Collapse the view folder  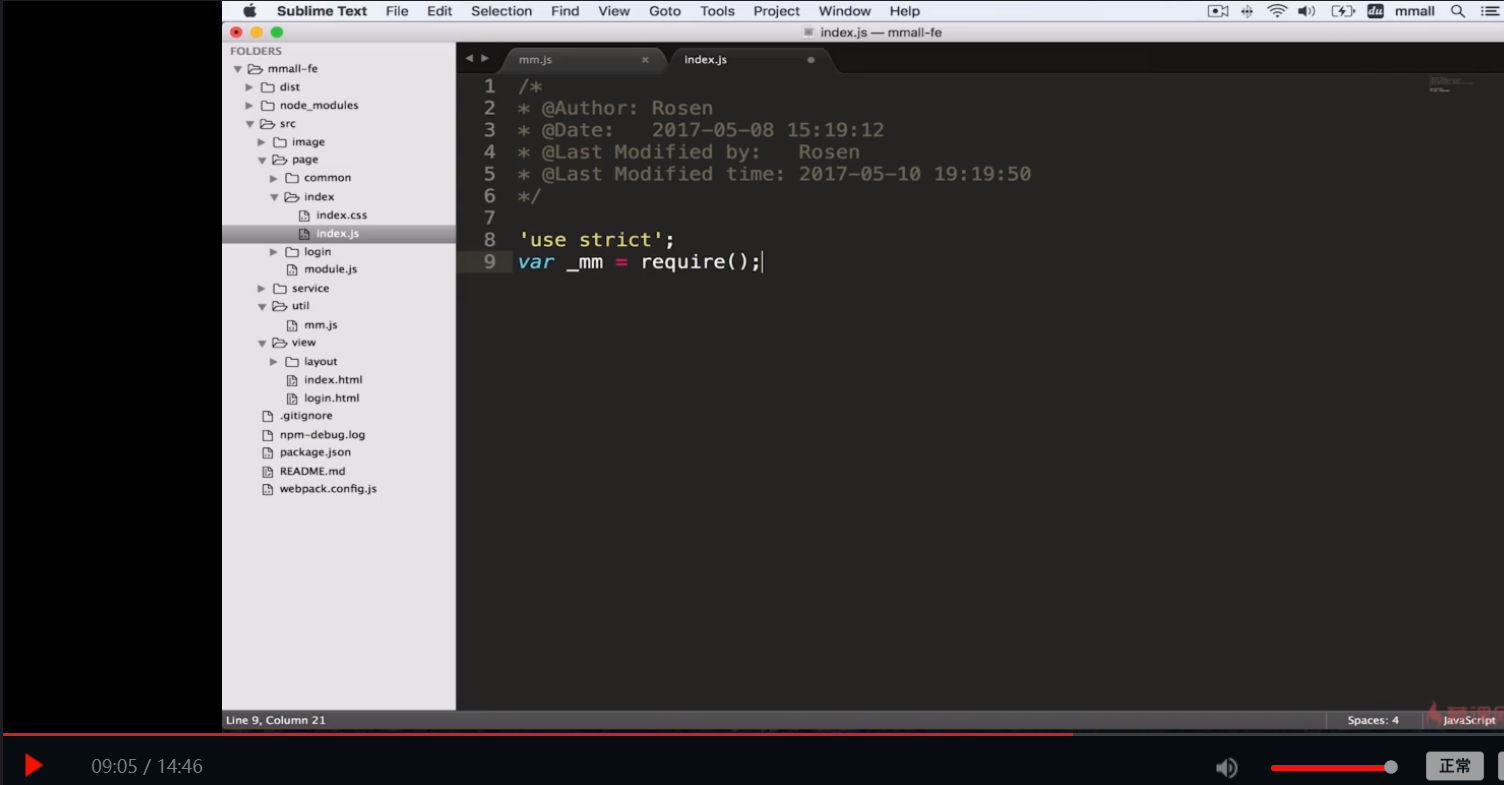262,343
